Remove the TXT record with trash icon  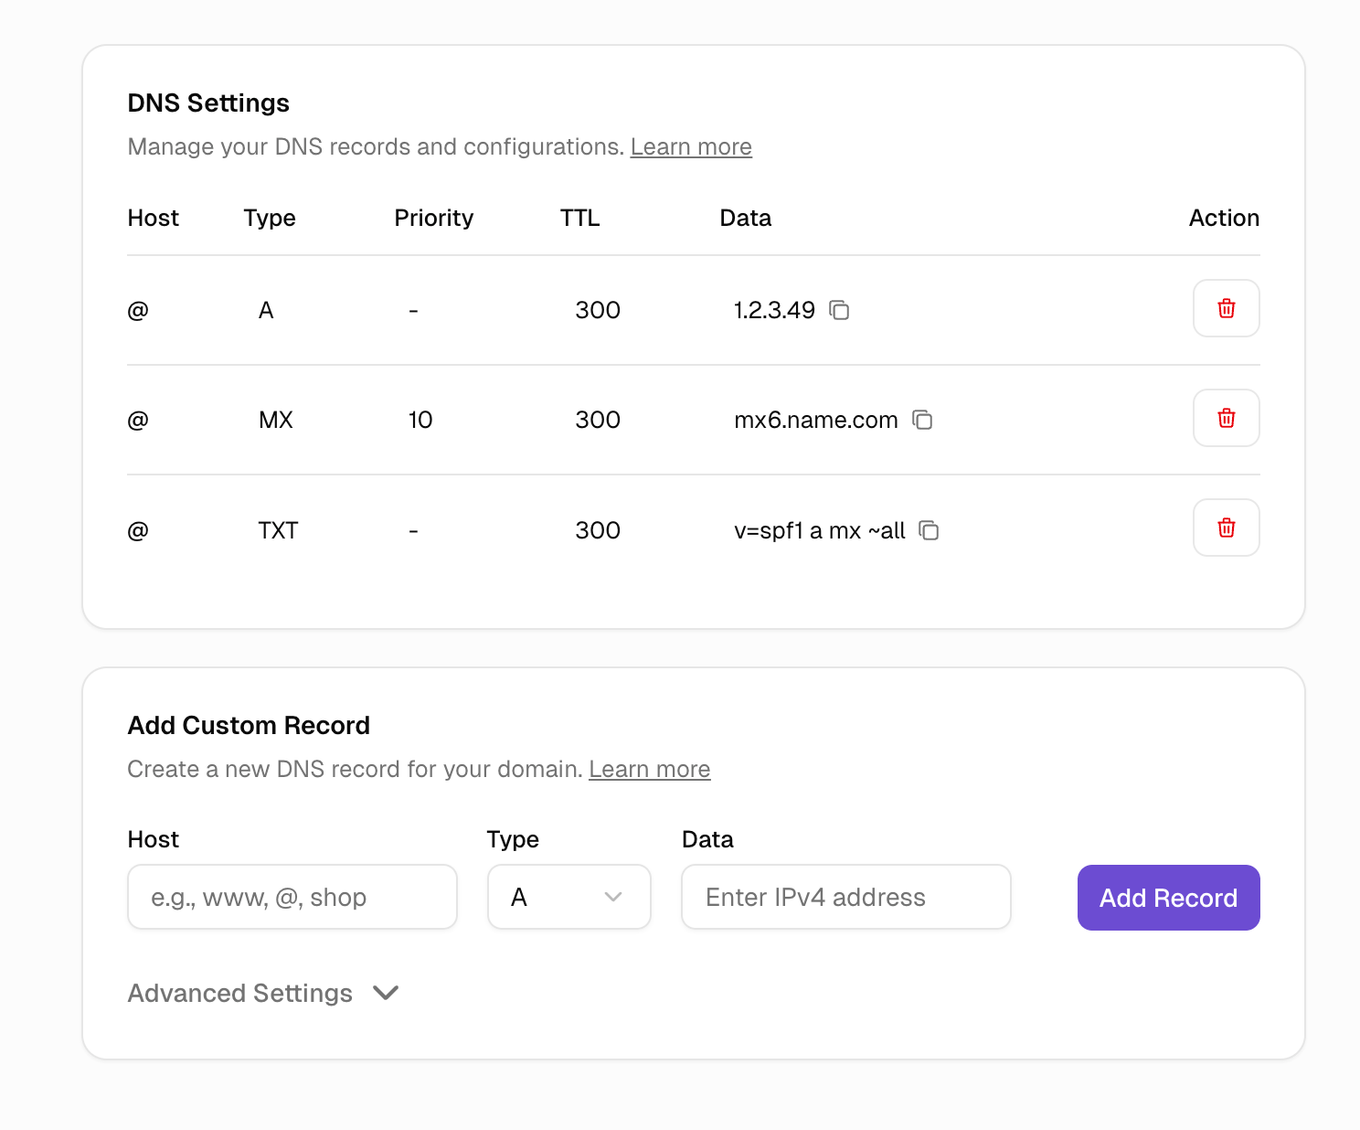[1225, 528]
